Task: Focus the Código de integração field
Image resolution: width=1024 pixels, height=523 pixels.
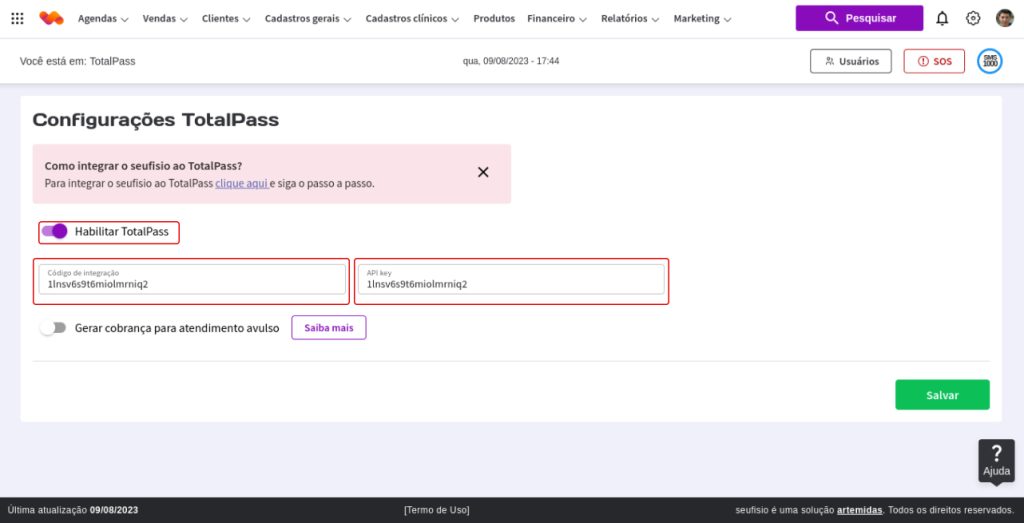Action: click(x=192, y=279)
